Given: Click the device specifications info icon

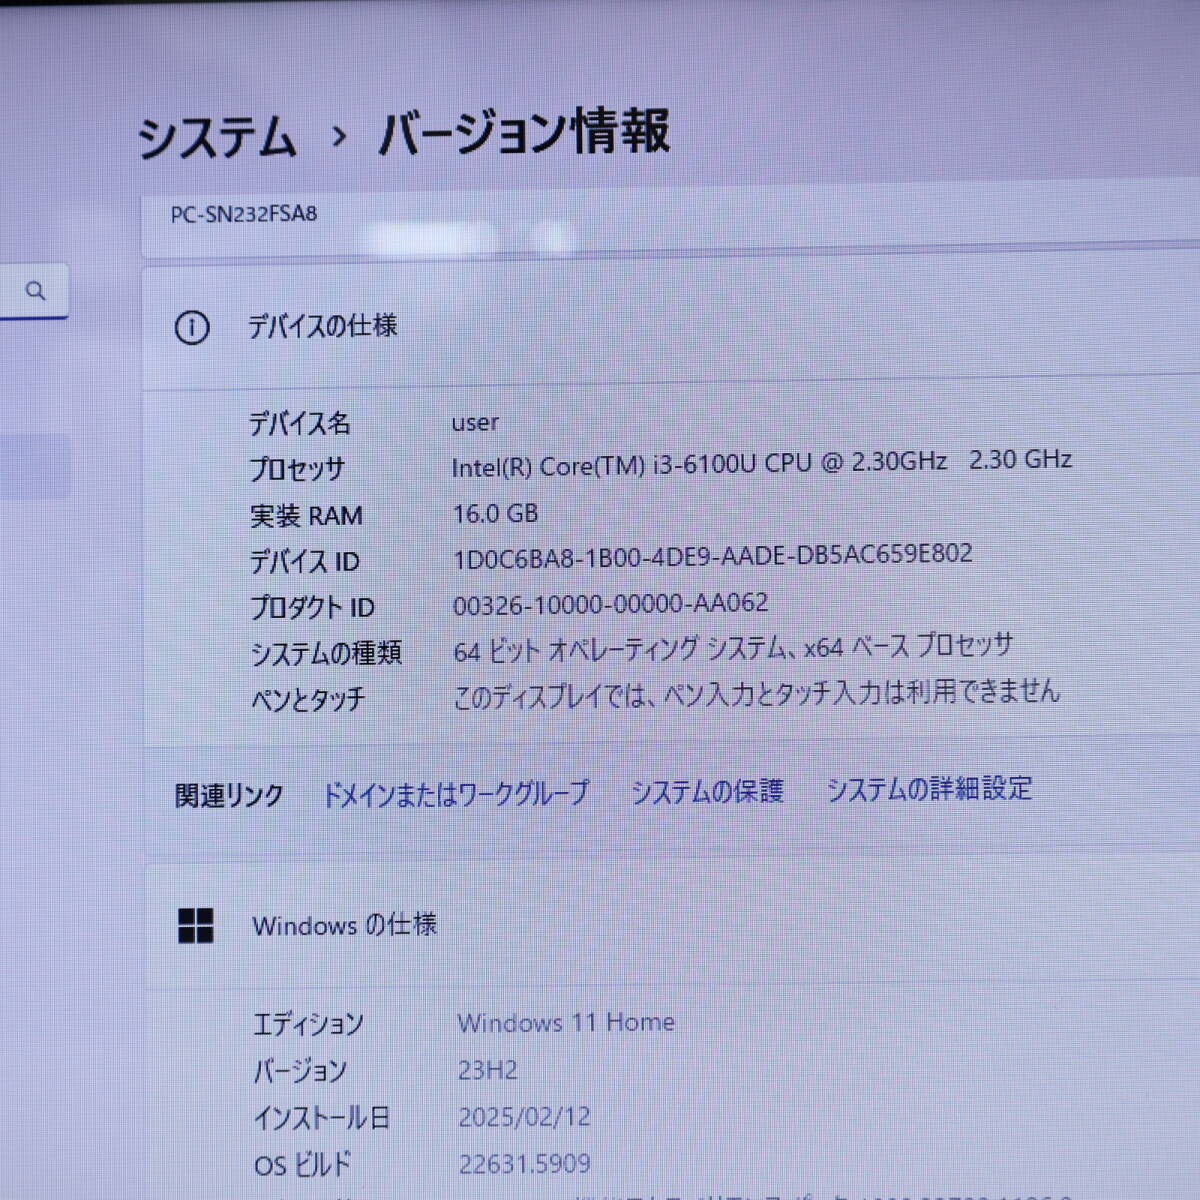Looking at the screenshot, I should pos(192,328).
